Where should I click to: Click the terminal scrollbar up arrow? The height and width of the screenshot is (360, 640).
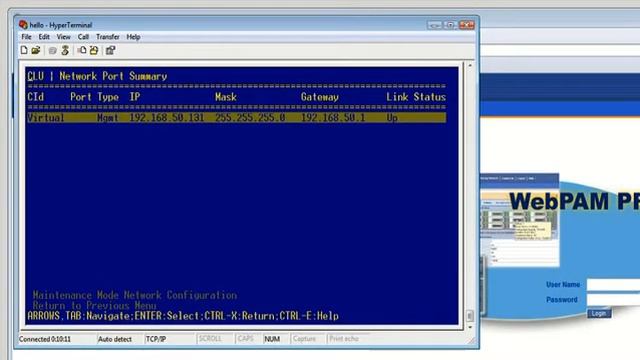click(470, 65)
